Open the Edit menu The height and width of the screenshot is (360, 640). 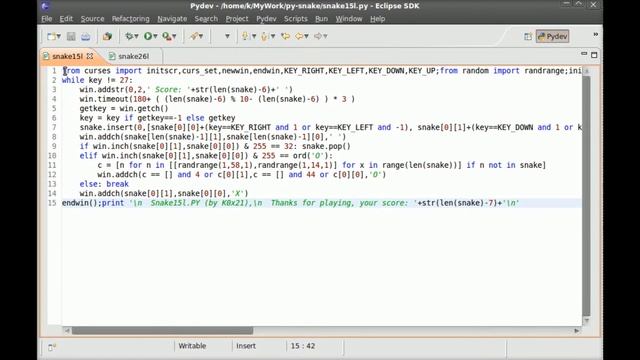tap(66, 19)
